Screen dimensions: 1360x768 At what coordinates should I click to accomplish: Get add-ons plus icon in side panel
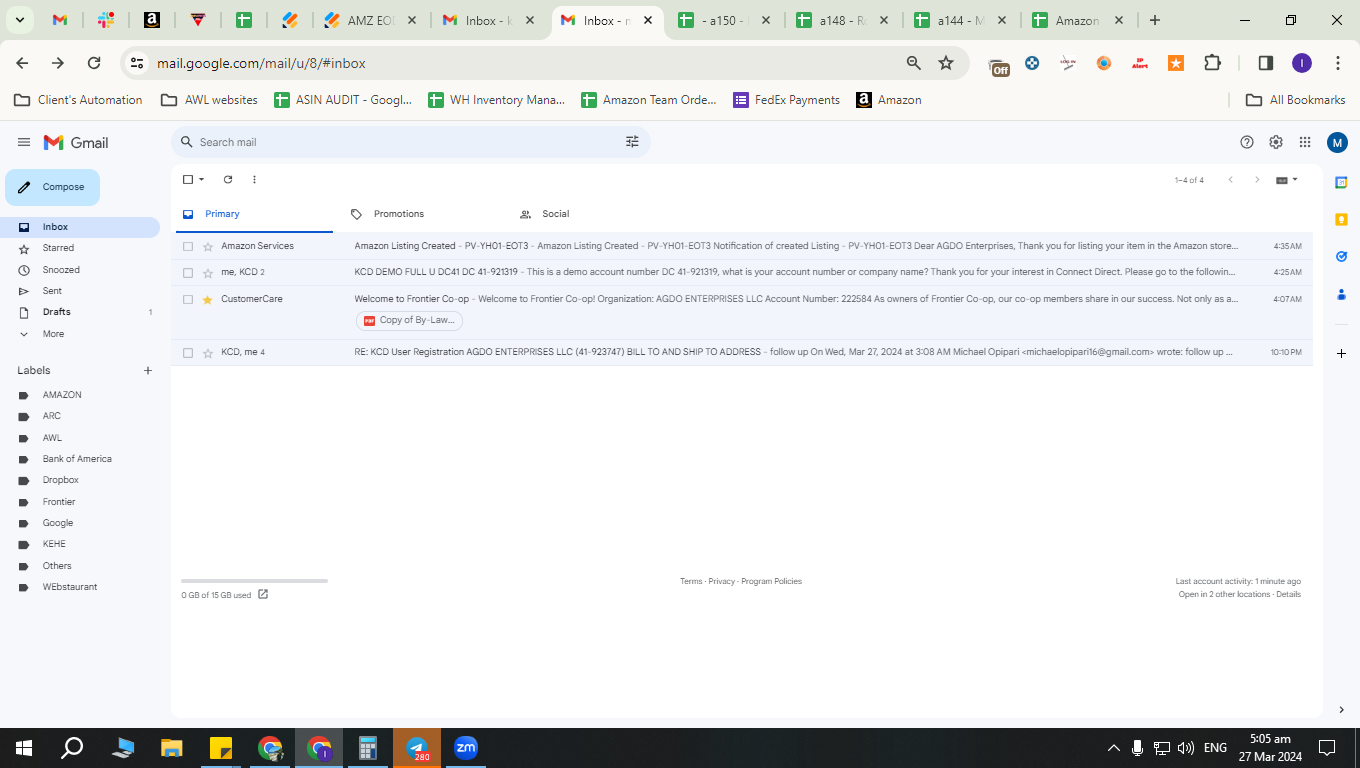pos(1341,353)
